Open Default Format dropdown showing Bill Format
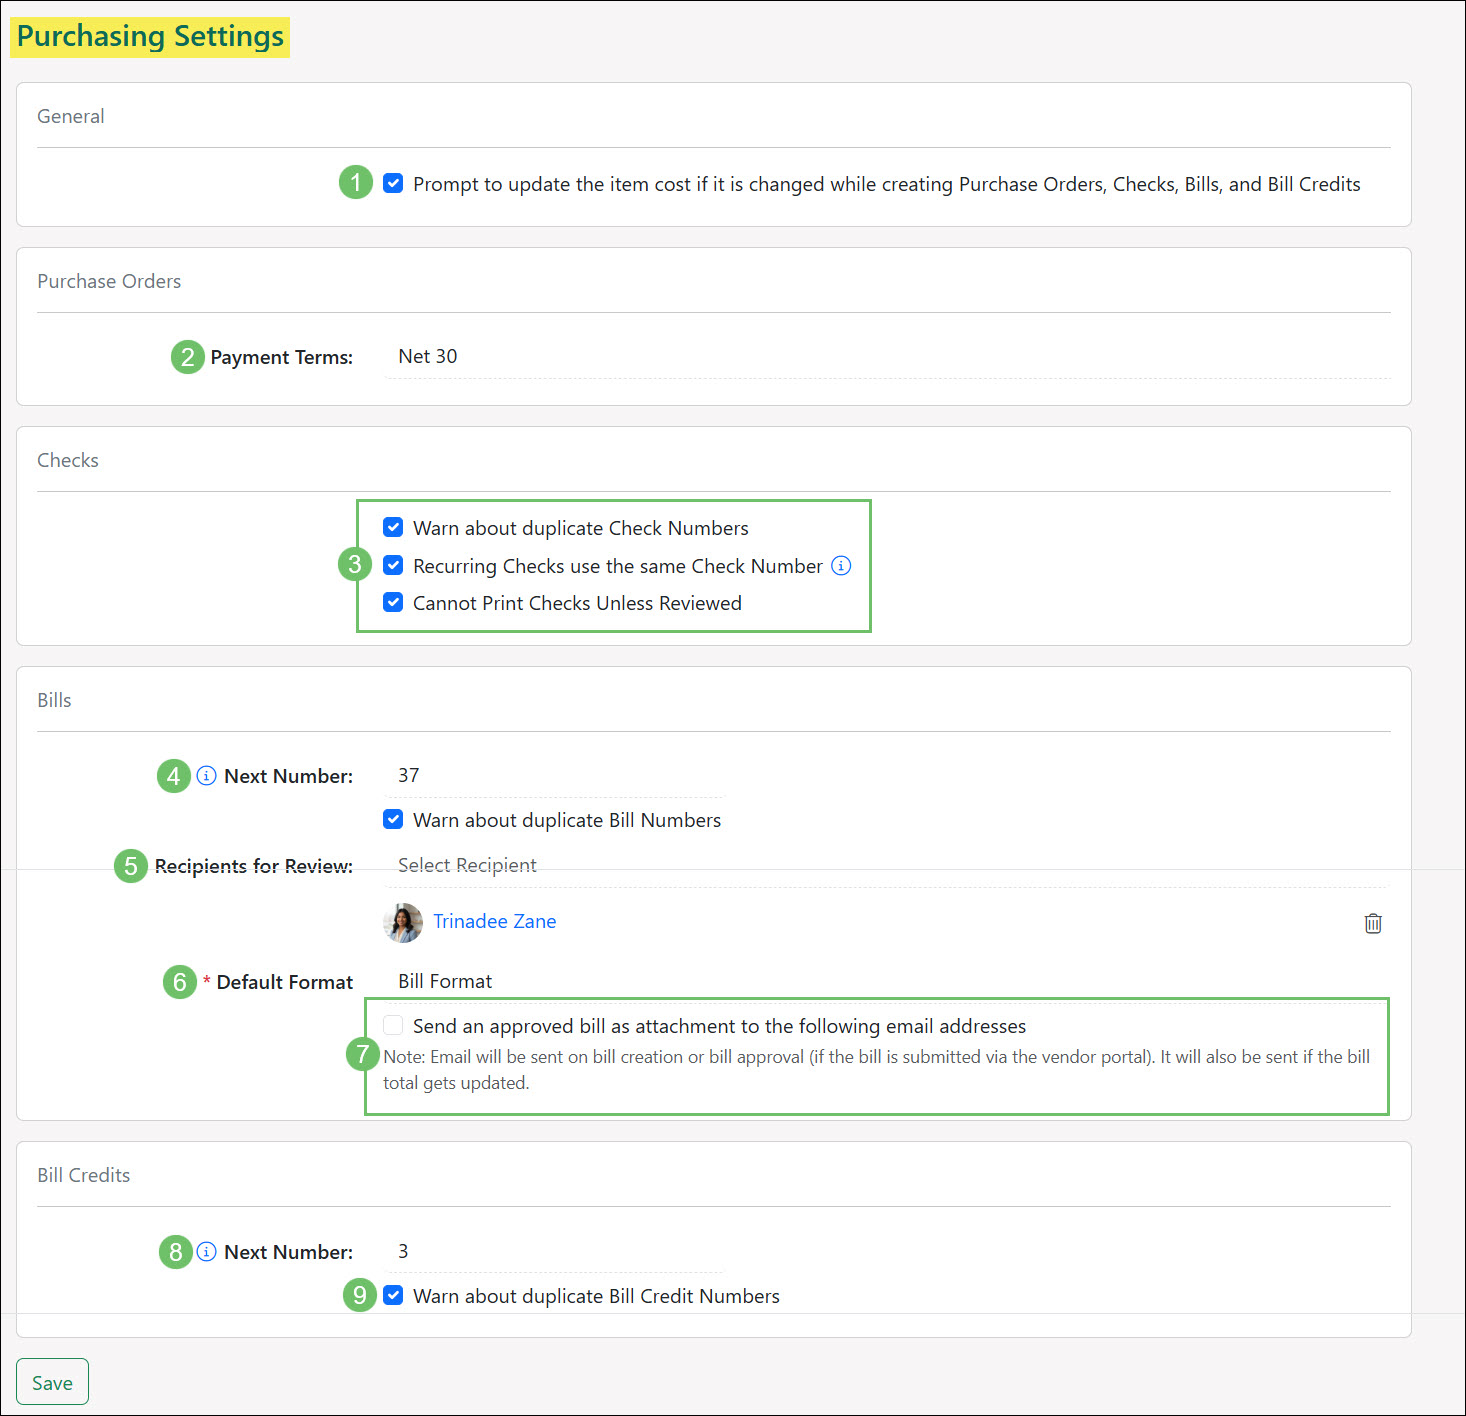The image size is (1466, 1416). click(887, 981)
